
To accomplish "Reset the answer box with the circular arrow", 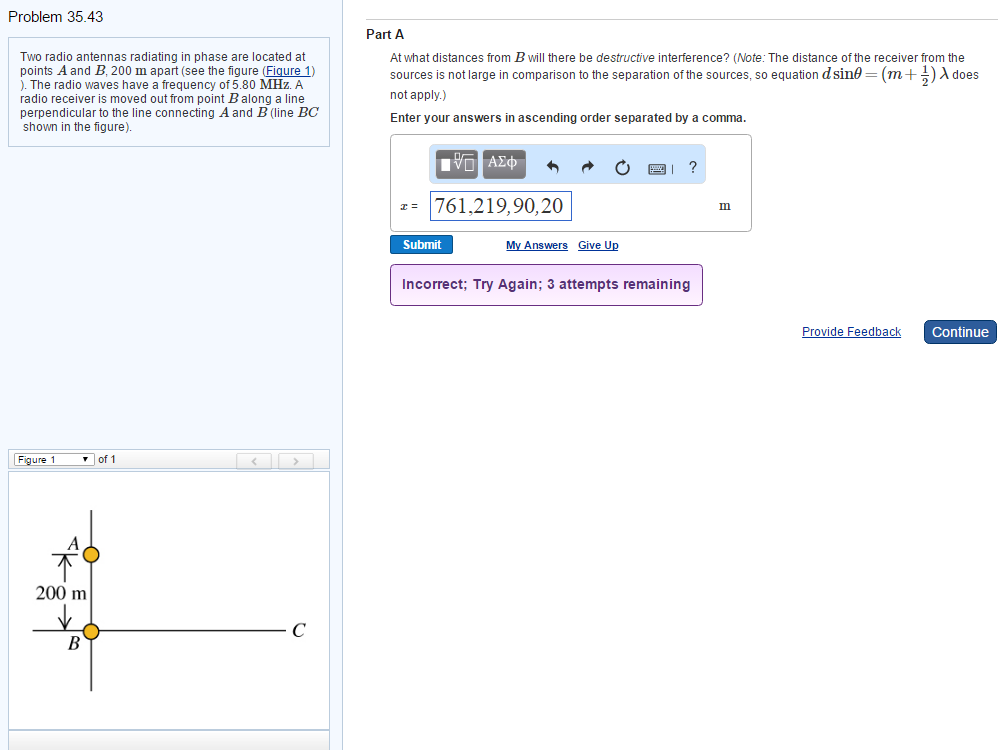I will [622, 168].
